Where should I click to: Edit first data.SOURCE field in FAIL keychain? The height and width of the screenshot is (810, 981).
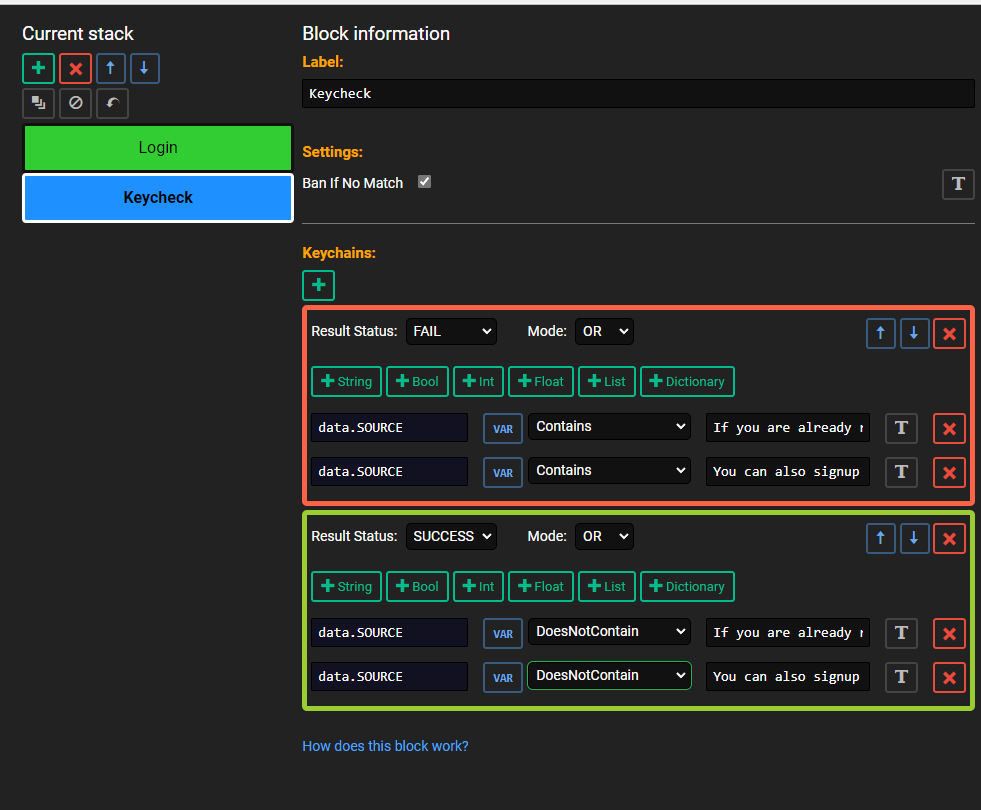389,427
